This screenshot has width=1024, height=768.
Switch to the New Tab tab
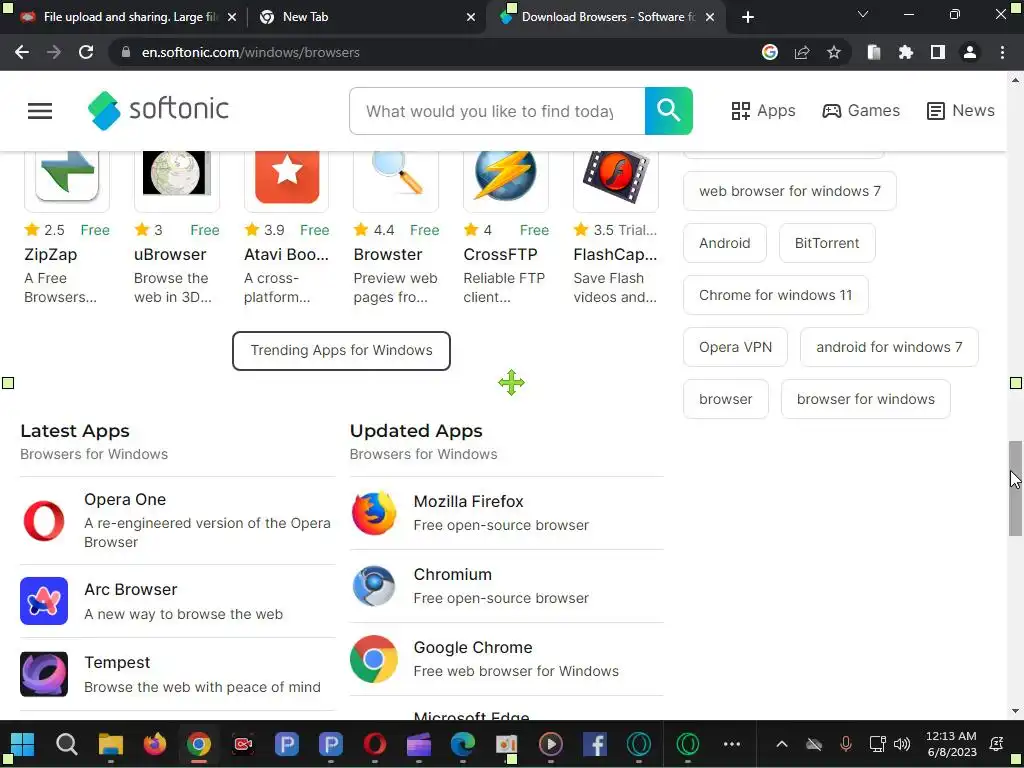(x=366, y=17)
